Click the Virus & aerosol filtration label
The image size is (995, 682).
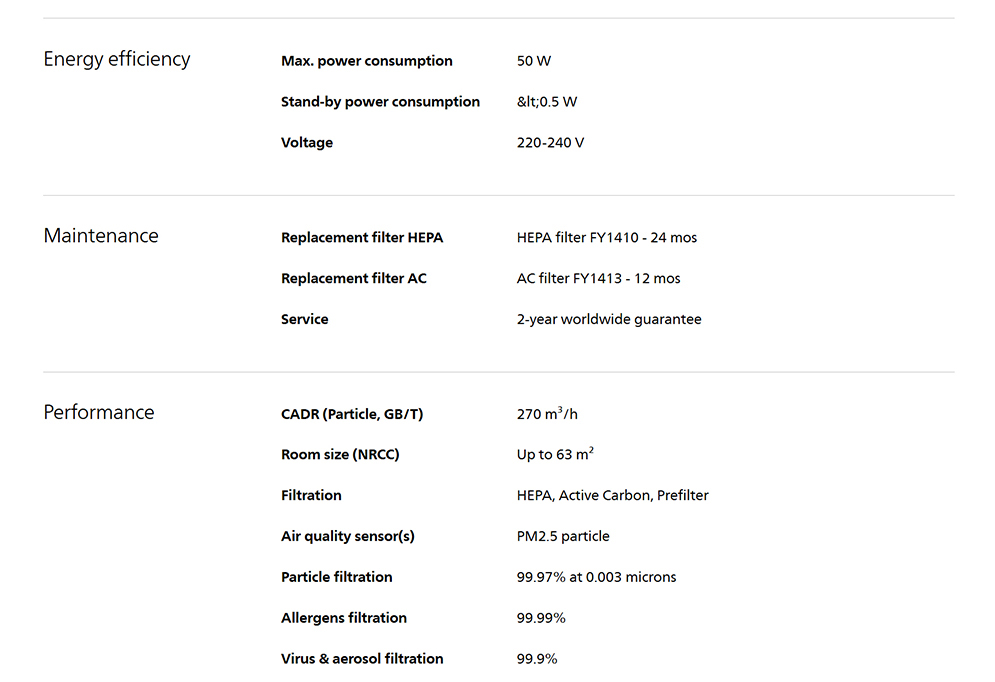[x=362, y=659]
